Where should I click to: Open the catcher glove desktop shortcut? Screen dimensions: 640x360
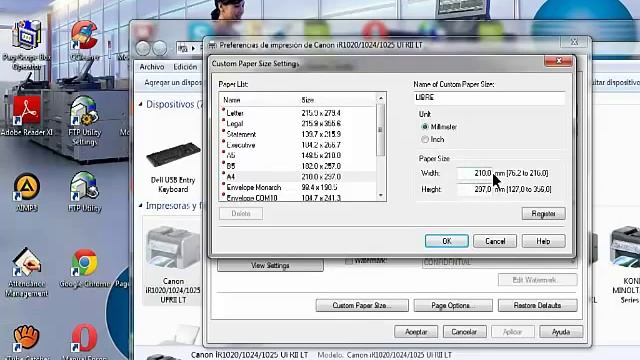[27, 341]
